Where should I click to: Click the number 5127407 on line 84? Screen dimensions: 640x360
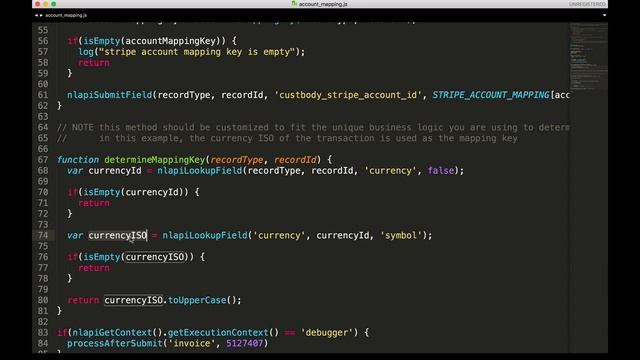[244, 343]
